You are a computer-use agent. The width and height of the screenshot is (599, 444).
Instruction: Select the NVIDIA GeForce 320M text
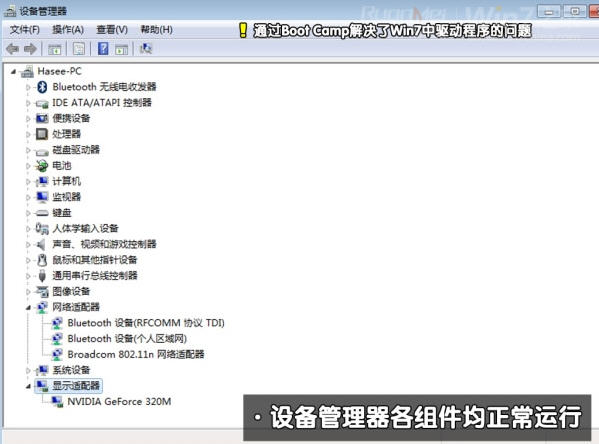coord(119,402)
